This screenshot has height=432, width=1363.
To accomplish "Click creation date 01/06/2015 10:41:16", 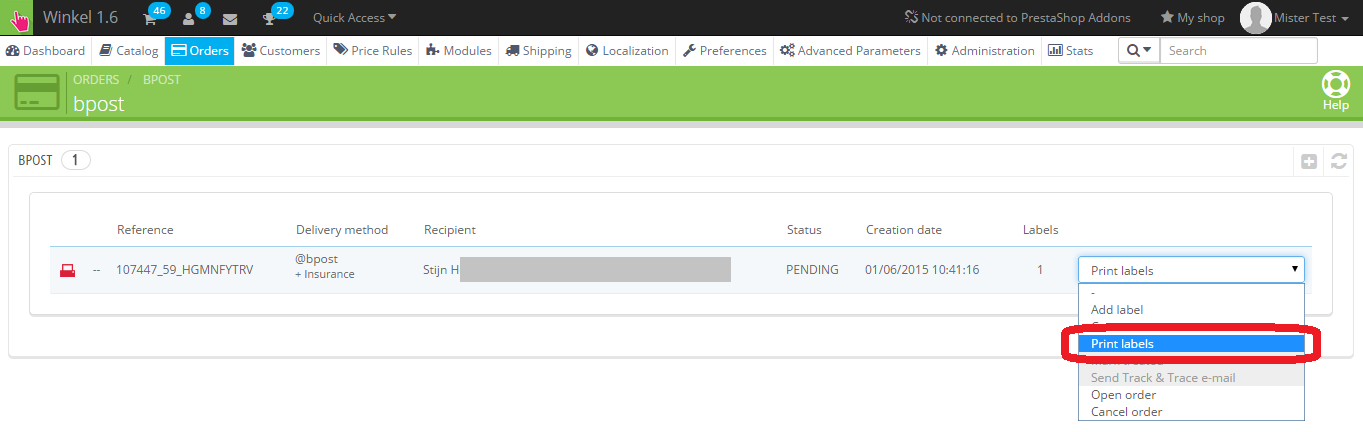I will point(922,270).
